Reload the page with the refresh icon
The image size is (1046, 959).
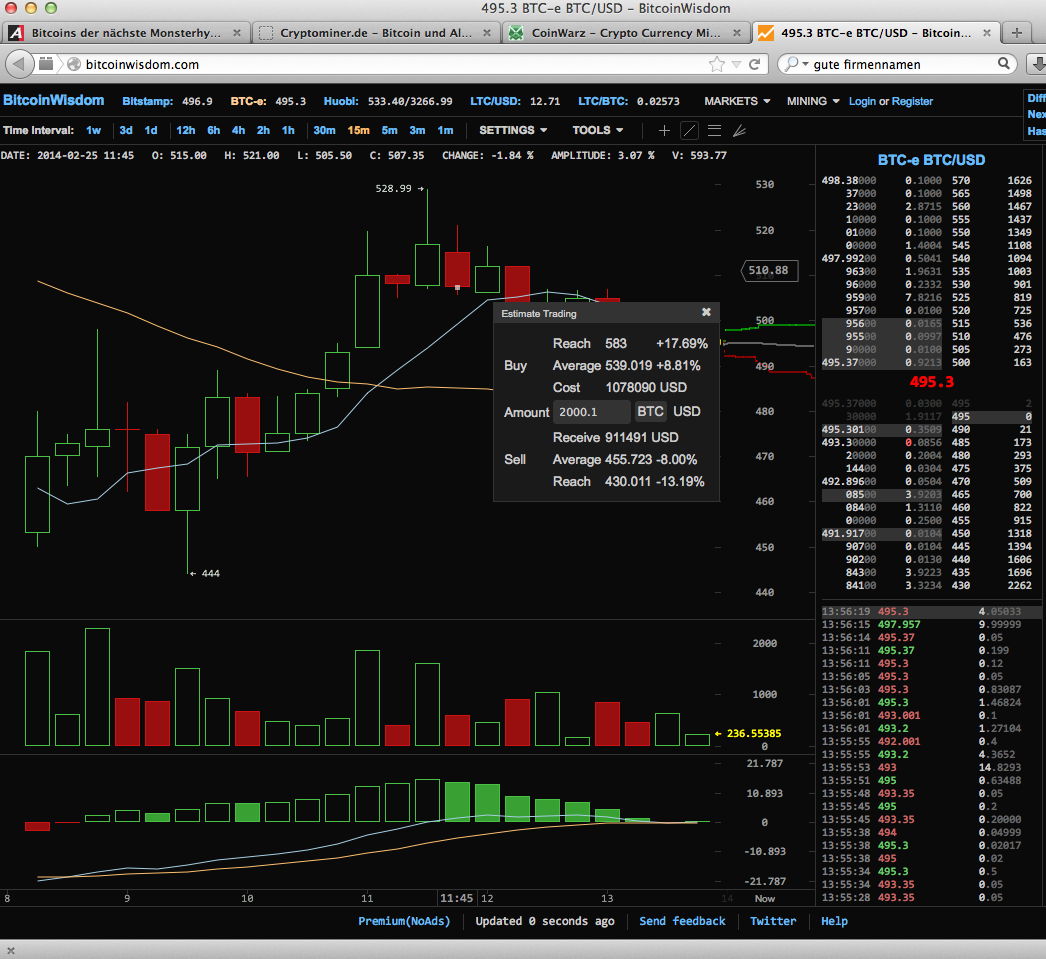754,64
